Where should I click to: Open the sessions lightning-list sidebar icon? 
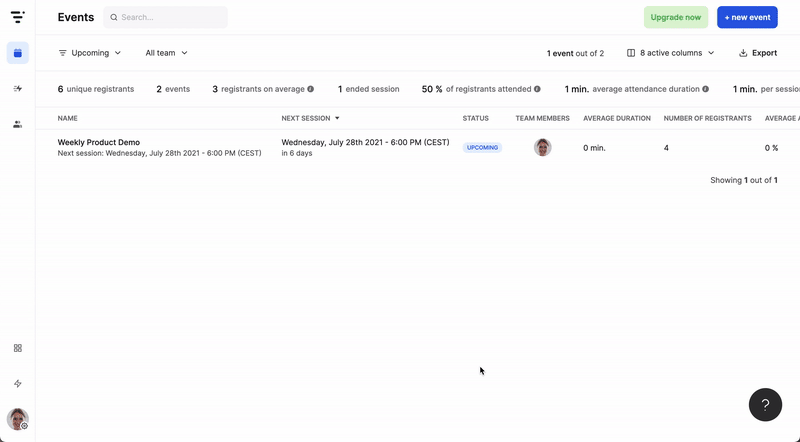point(18,89)
